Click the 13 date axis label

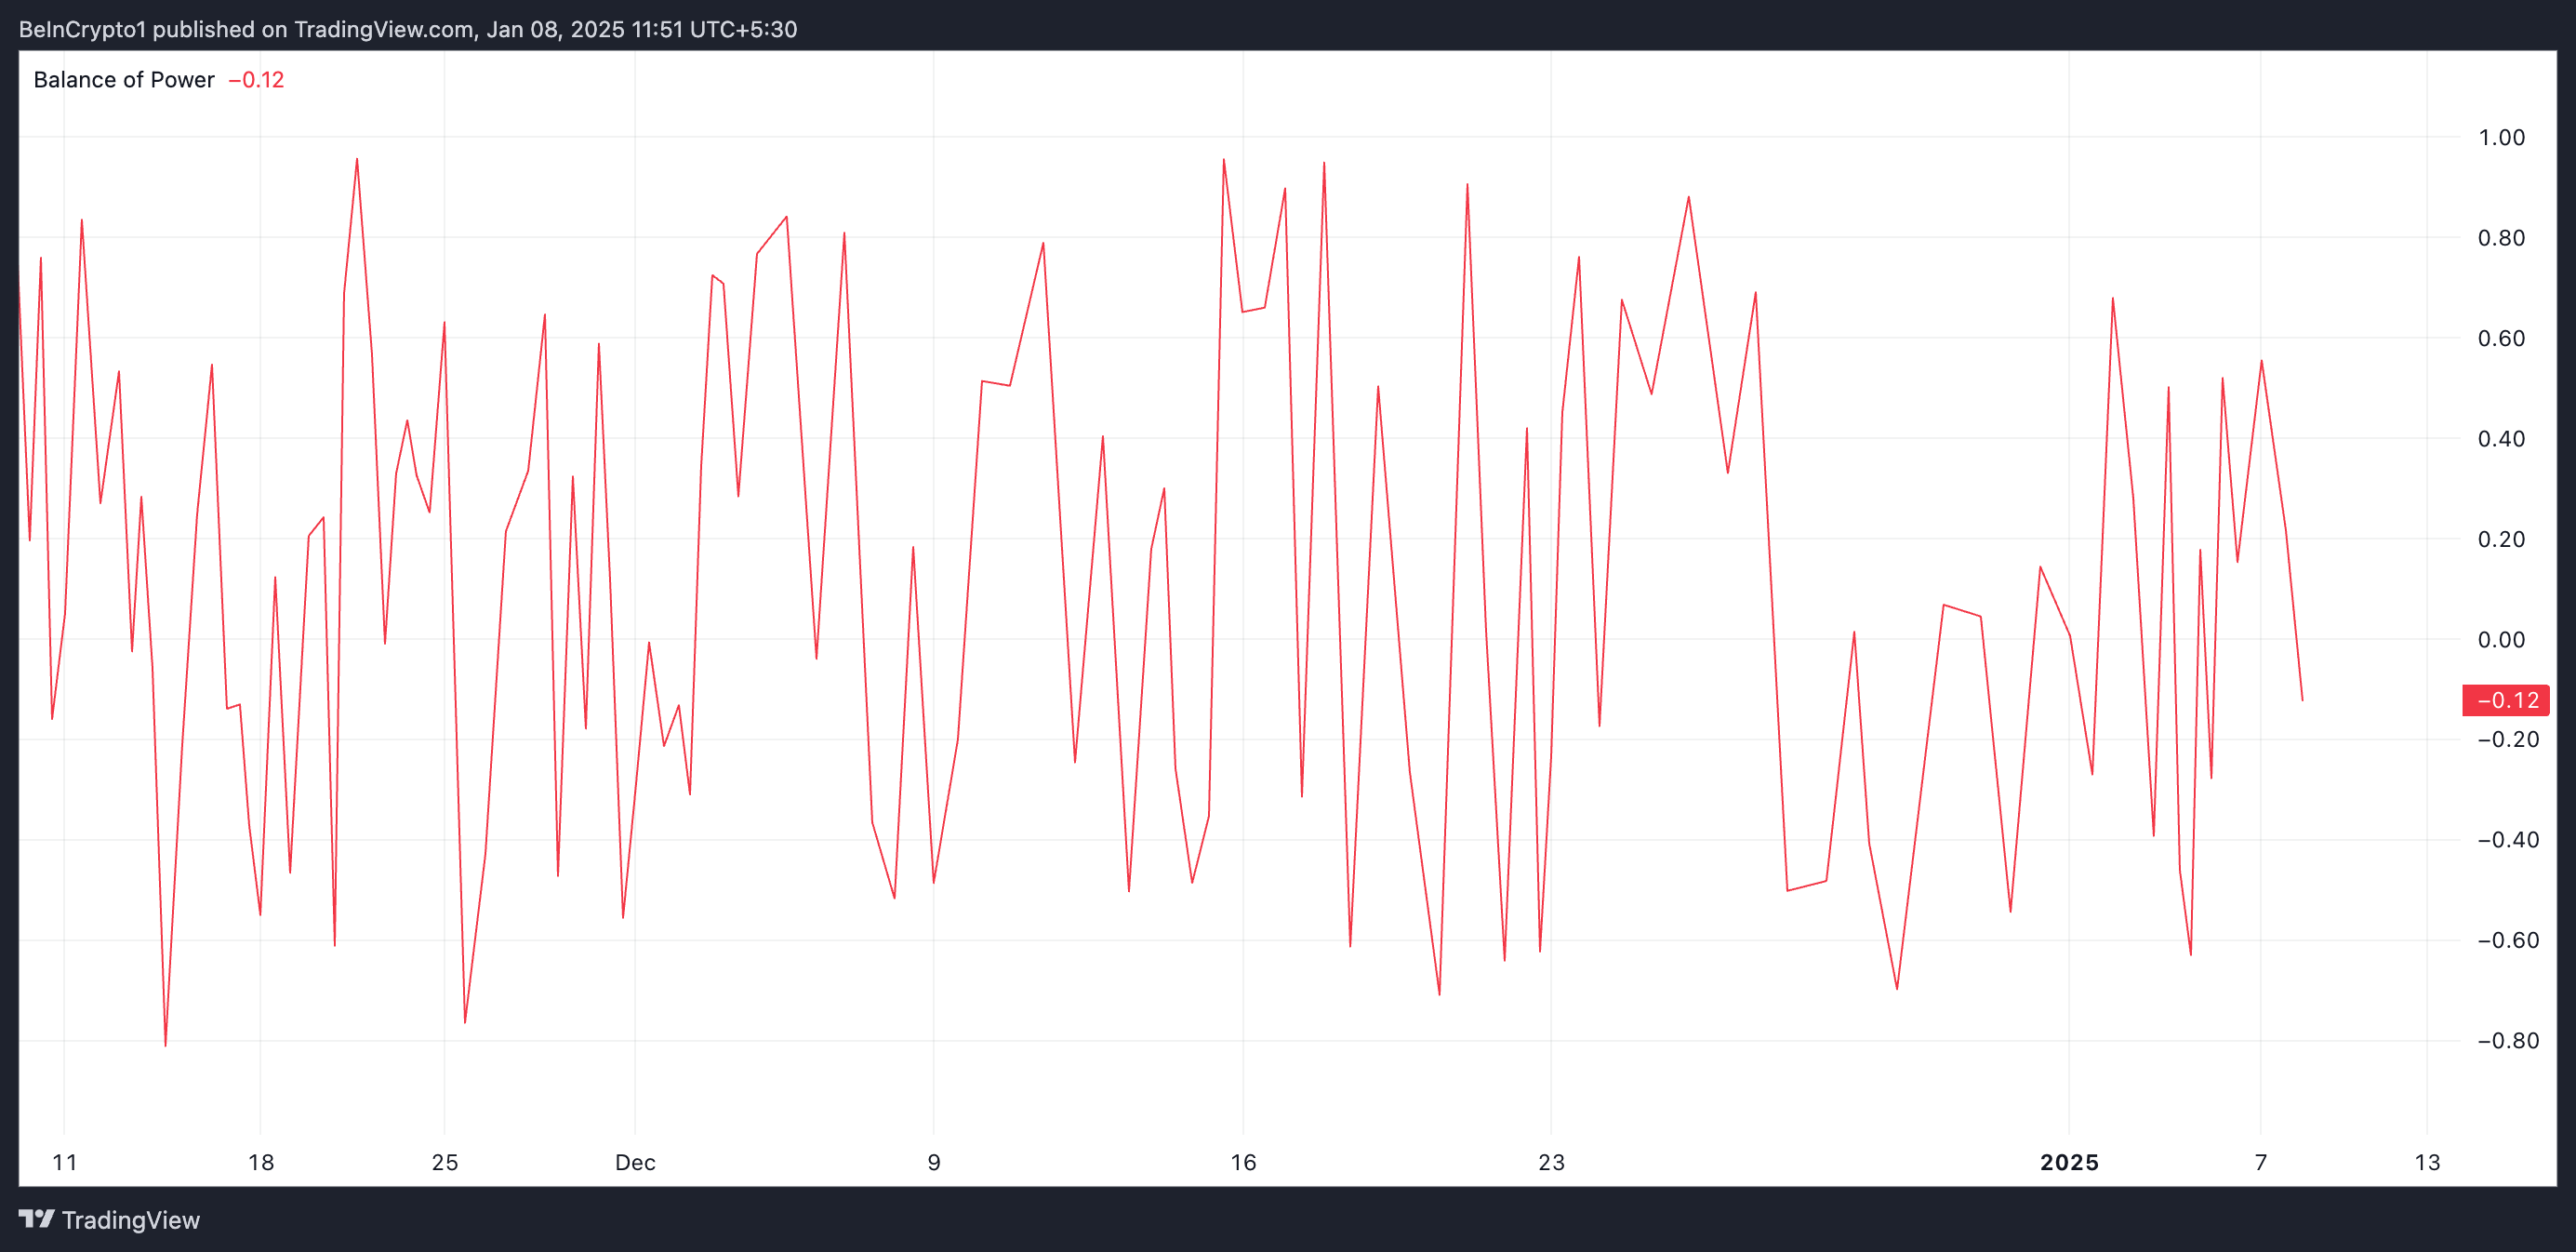tap(2427, 1162)
